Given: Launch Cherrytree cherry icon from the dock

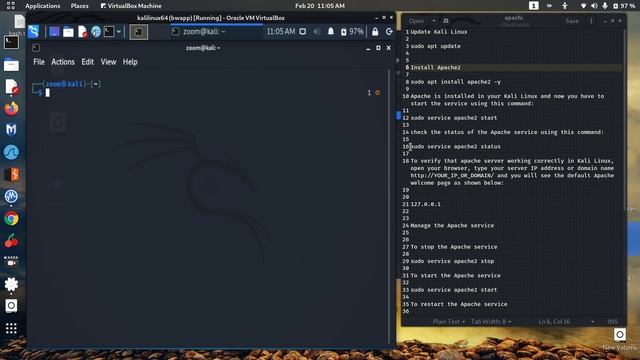Looking at the screenshot, I should point(11,241).
